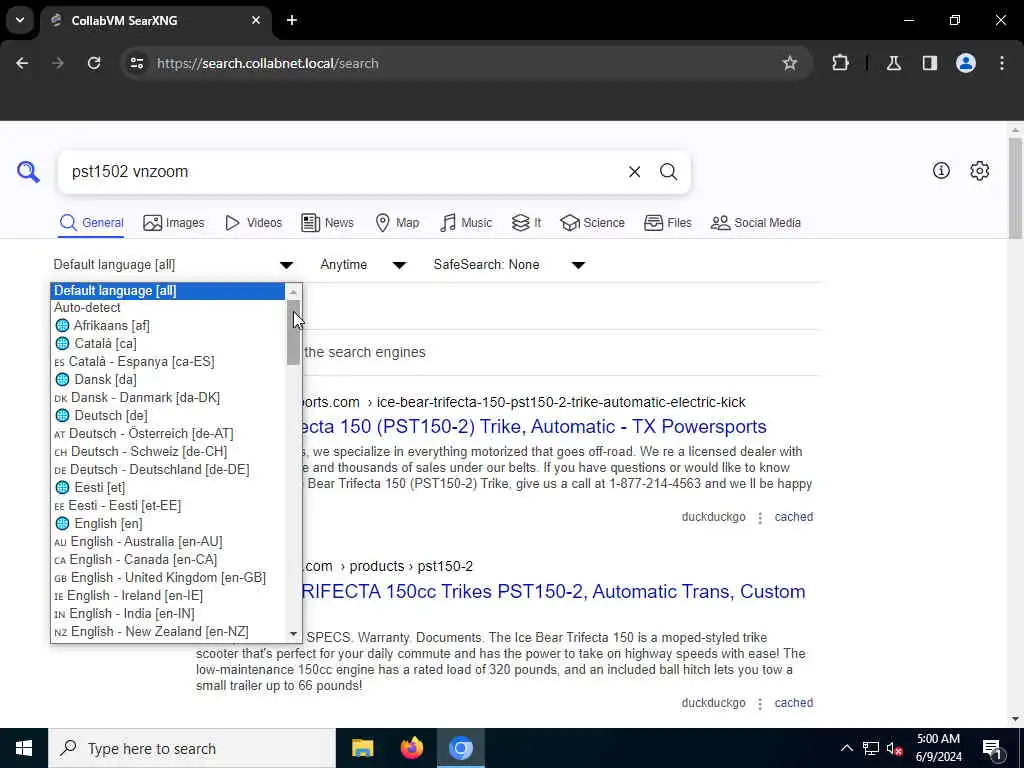Screen dimensions: 1024x768
Task: Open the Anytime time range dropdown
Action: (363, 264)
